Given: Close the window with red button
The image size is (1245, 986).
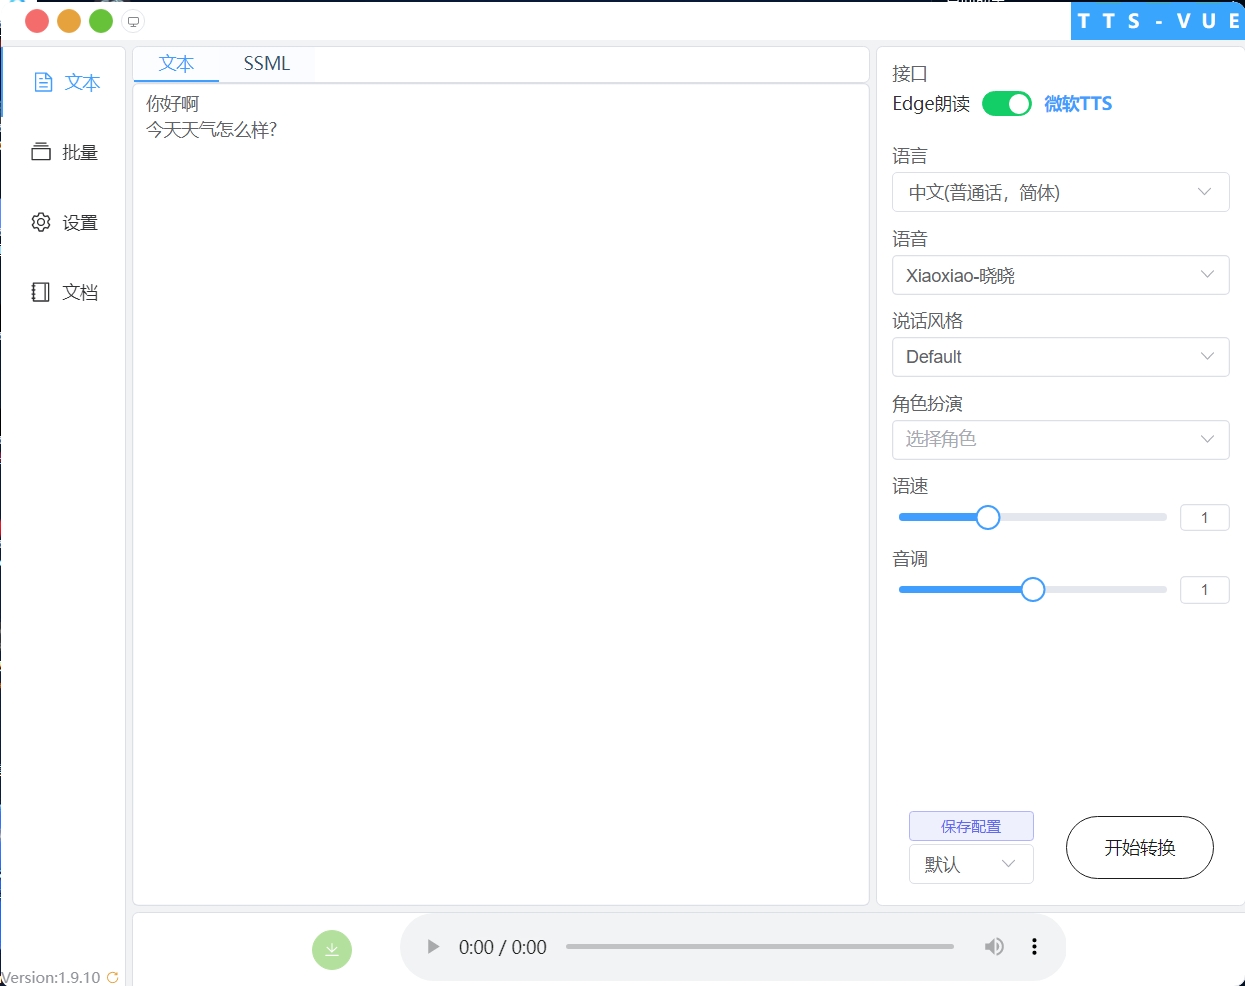Looking at the screenshot, I should [x=37, y=21].
